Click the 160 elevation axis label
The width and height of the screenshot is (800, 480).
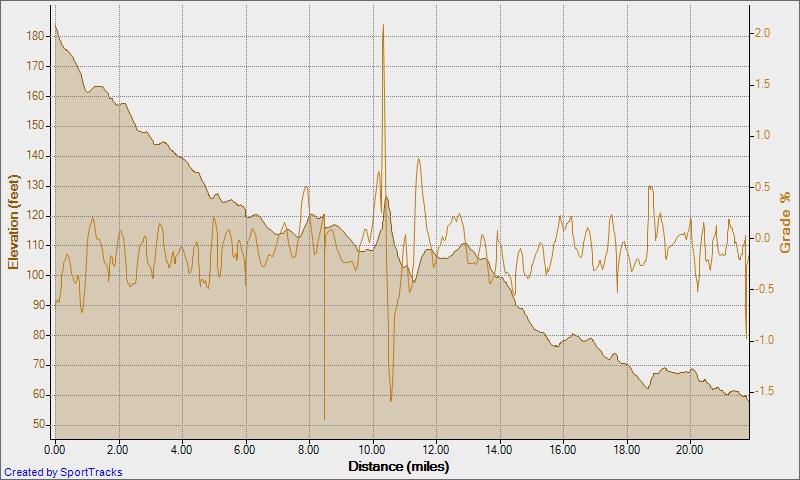pyautogui.click(x=36, y=96)
